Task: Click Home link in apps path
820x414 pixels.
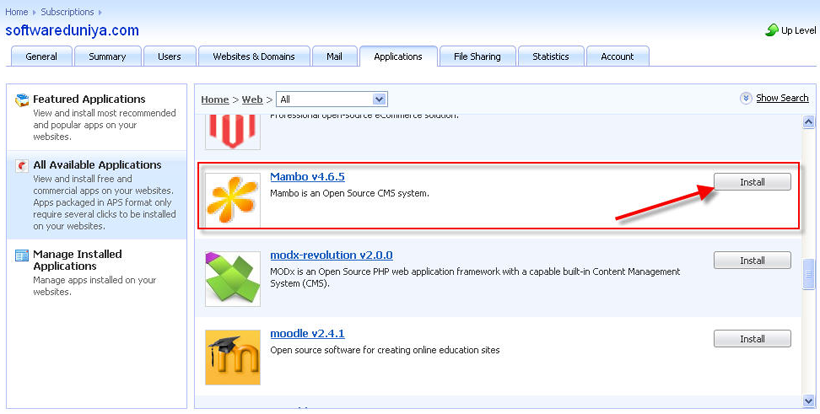Action: pos(215,99)
